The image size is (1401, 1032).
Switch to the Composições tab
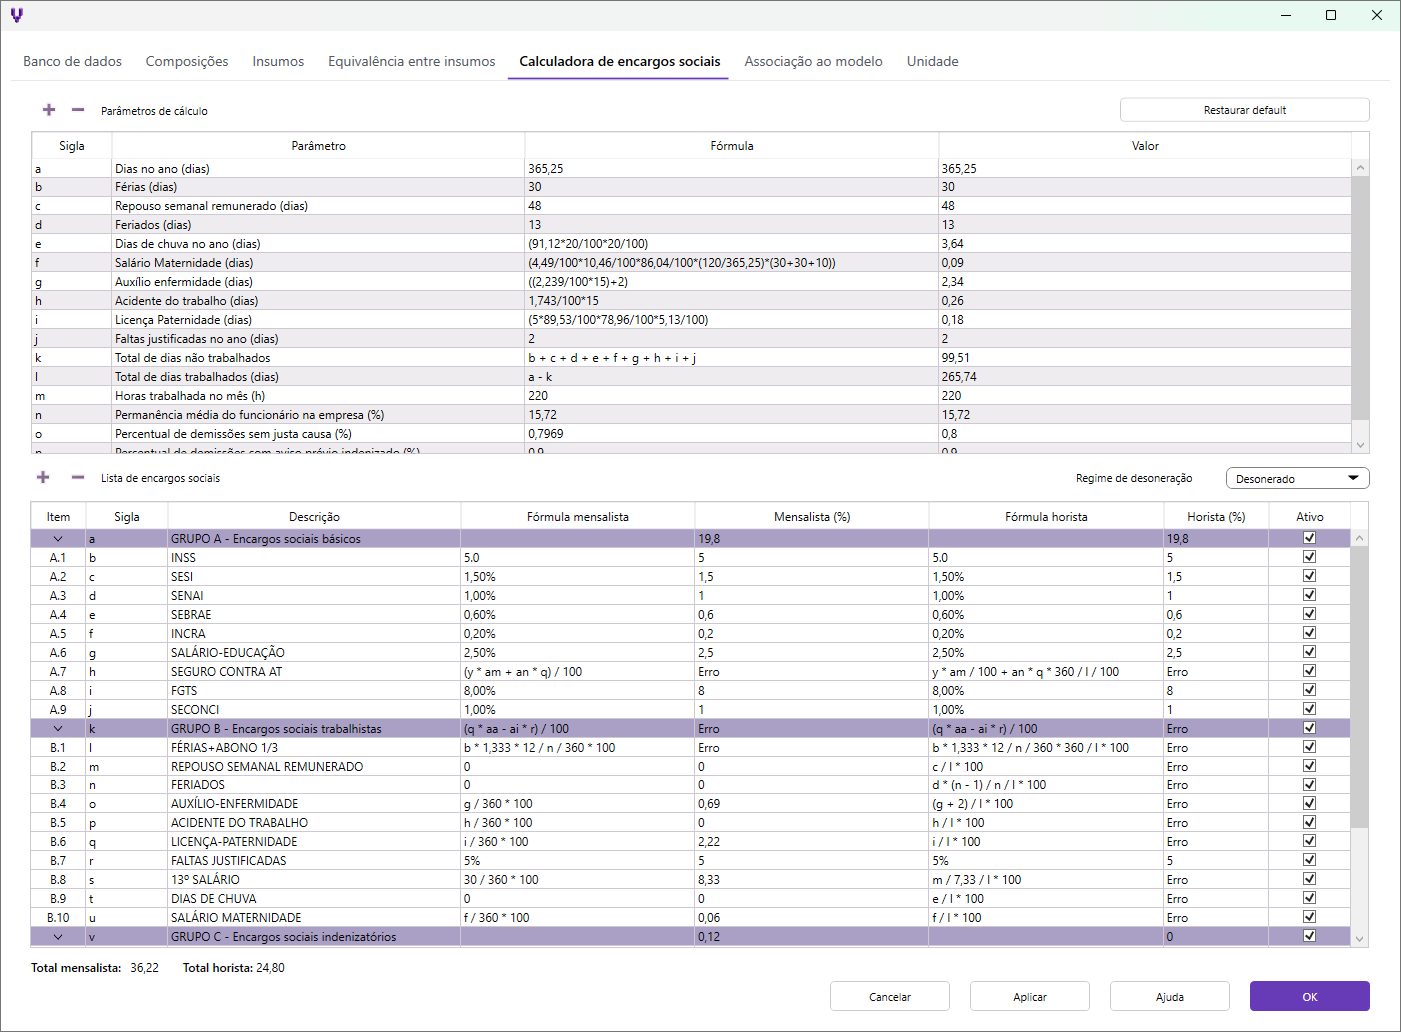pyautogui.click(x=187, y=61)
